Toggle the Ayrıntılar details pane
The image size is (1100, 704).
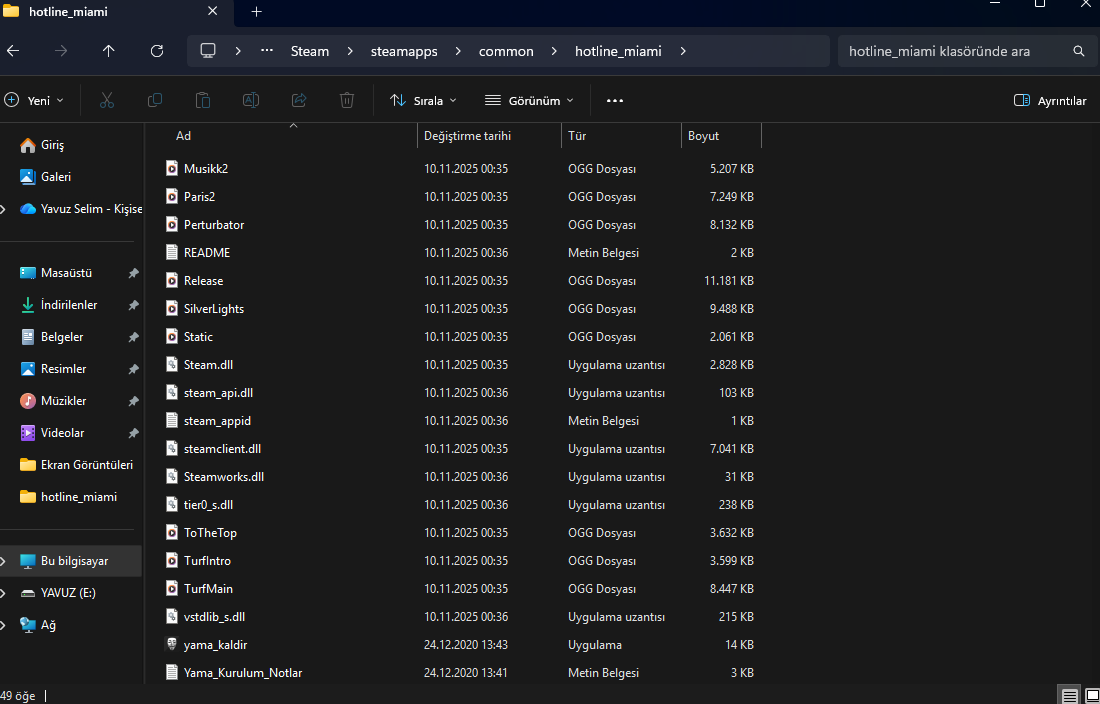pyautogui.click(x=1050, y=100)
